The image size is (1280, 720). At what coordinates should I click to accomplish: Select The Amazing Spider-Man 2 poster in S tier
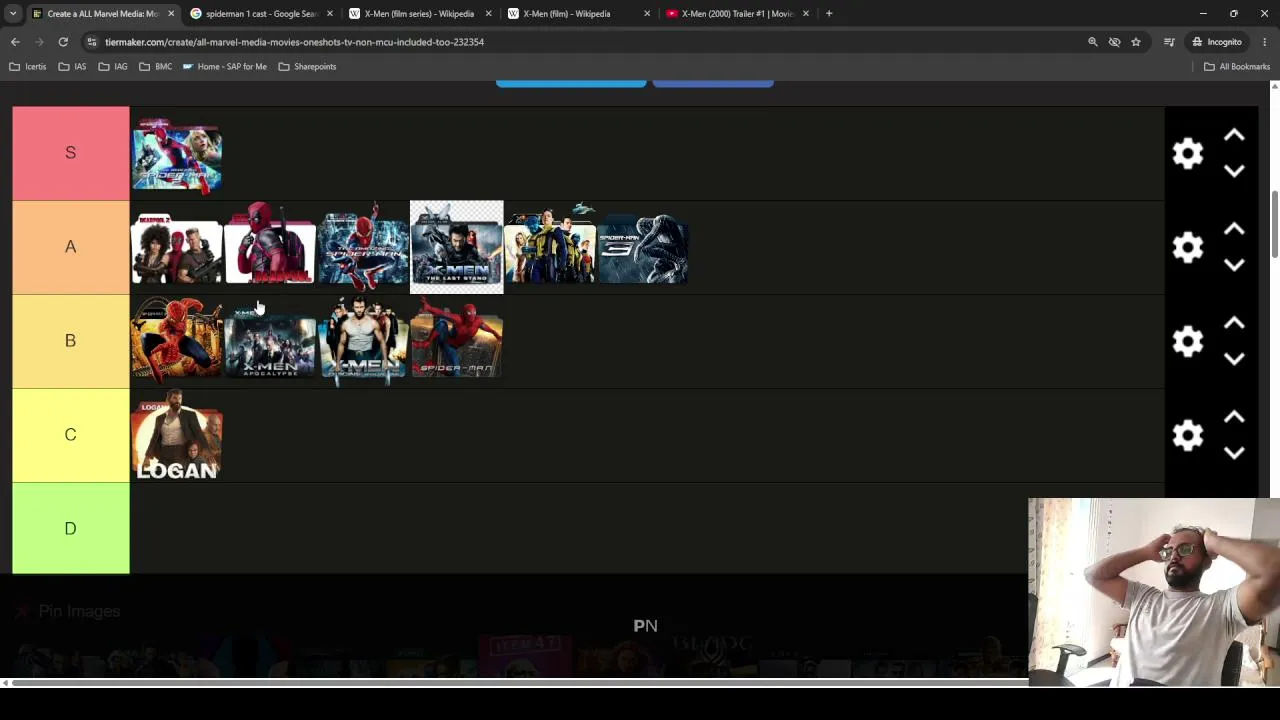(177, 153)
